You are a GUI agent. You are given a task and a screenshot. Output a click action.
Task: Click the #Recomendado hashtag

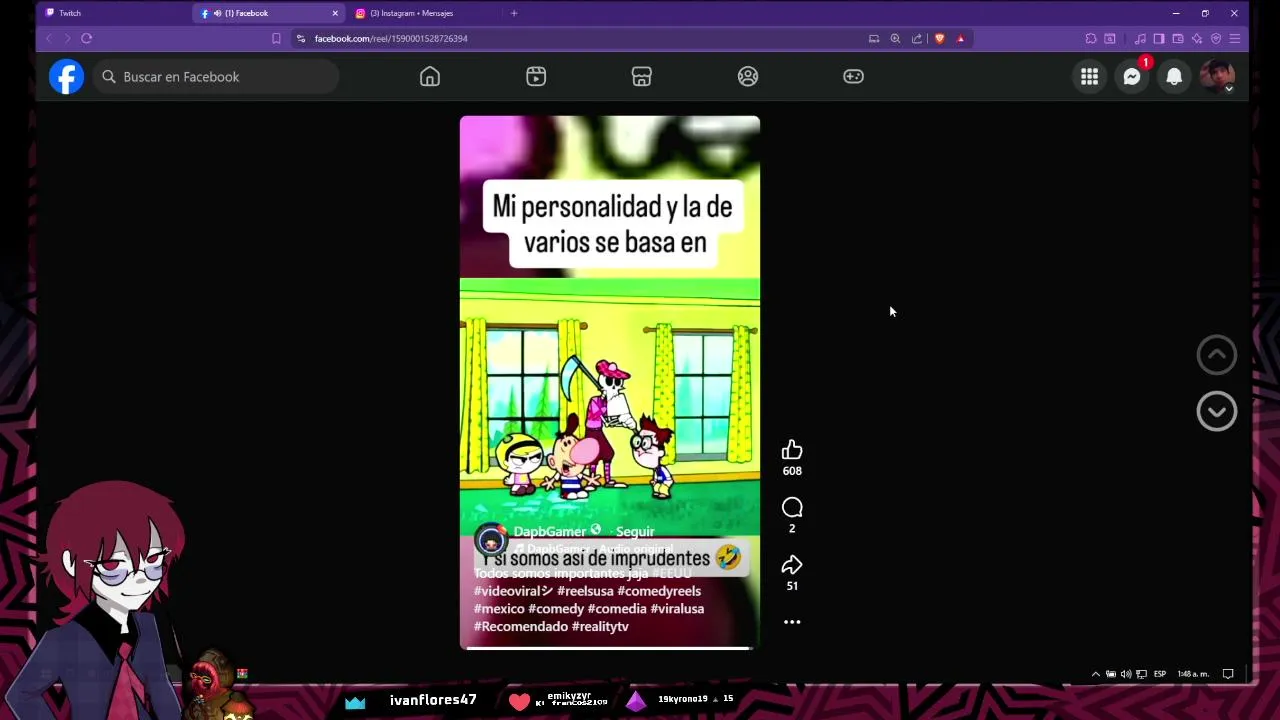[521, 627]
